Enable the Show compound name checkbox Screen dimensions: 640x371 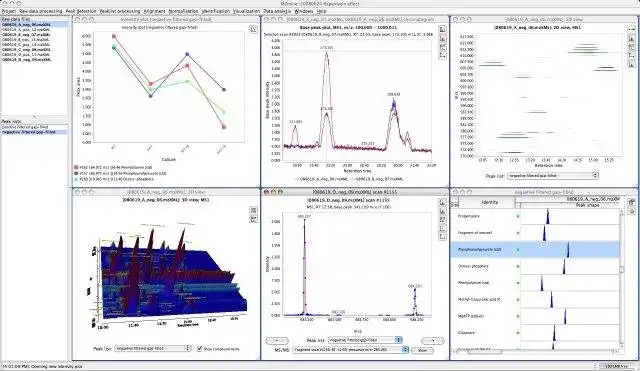pos(199,349)
